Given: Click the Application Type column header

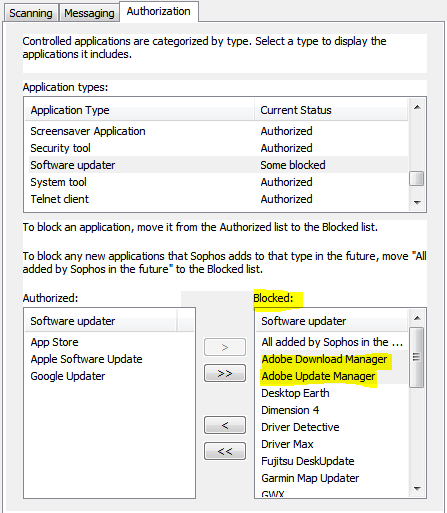Looking at the screenshot, I should (140, 110).
